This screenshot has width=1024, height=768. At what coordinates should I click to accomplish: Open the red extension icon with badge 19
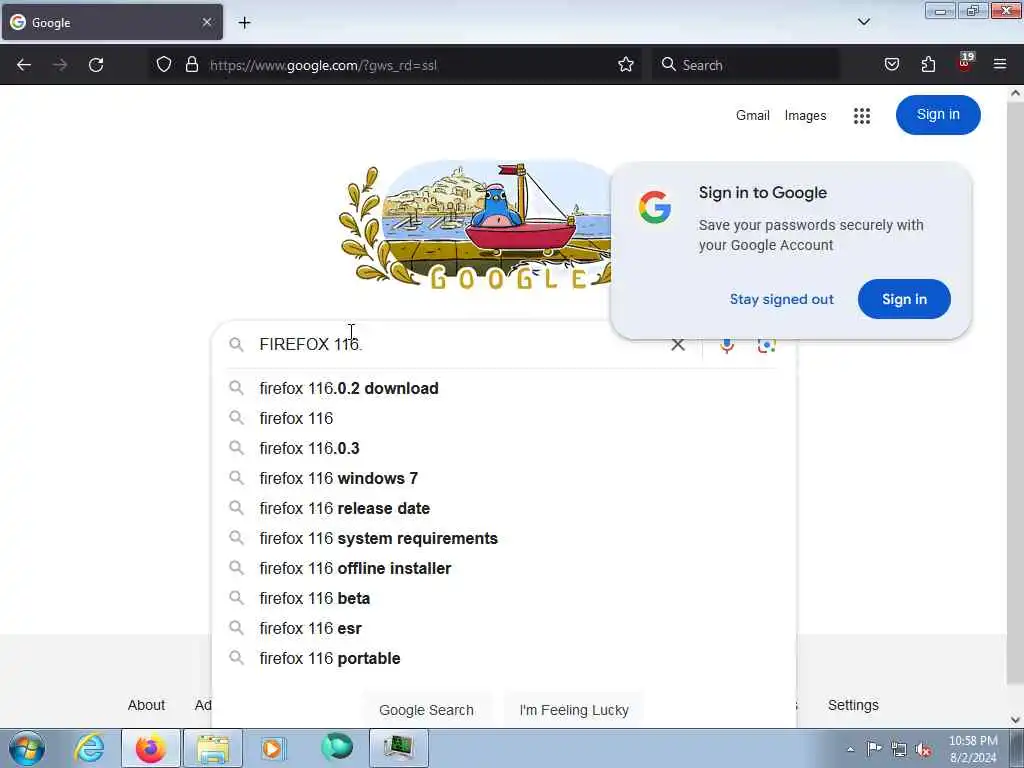pyautogui.click(x=965, y=63)
